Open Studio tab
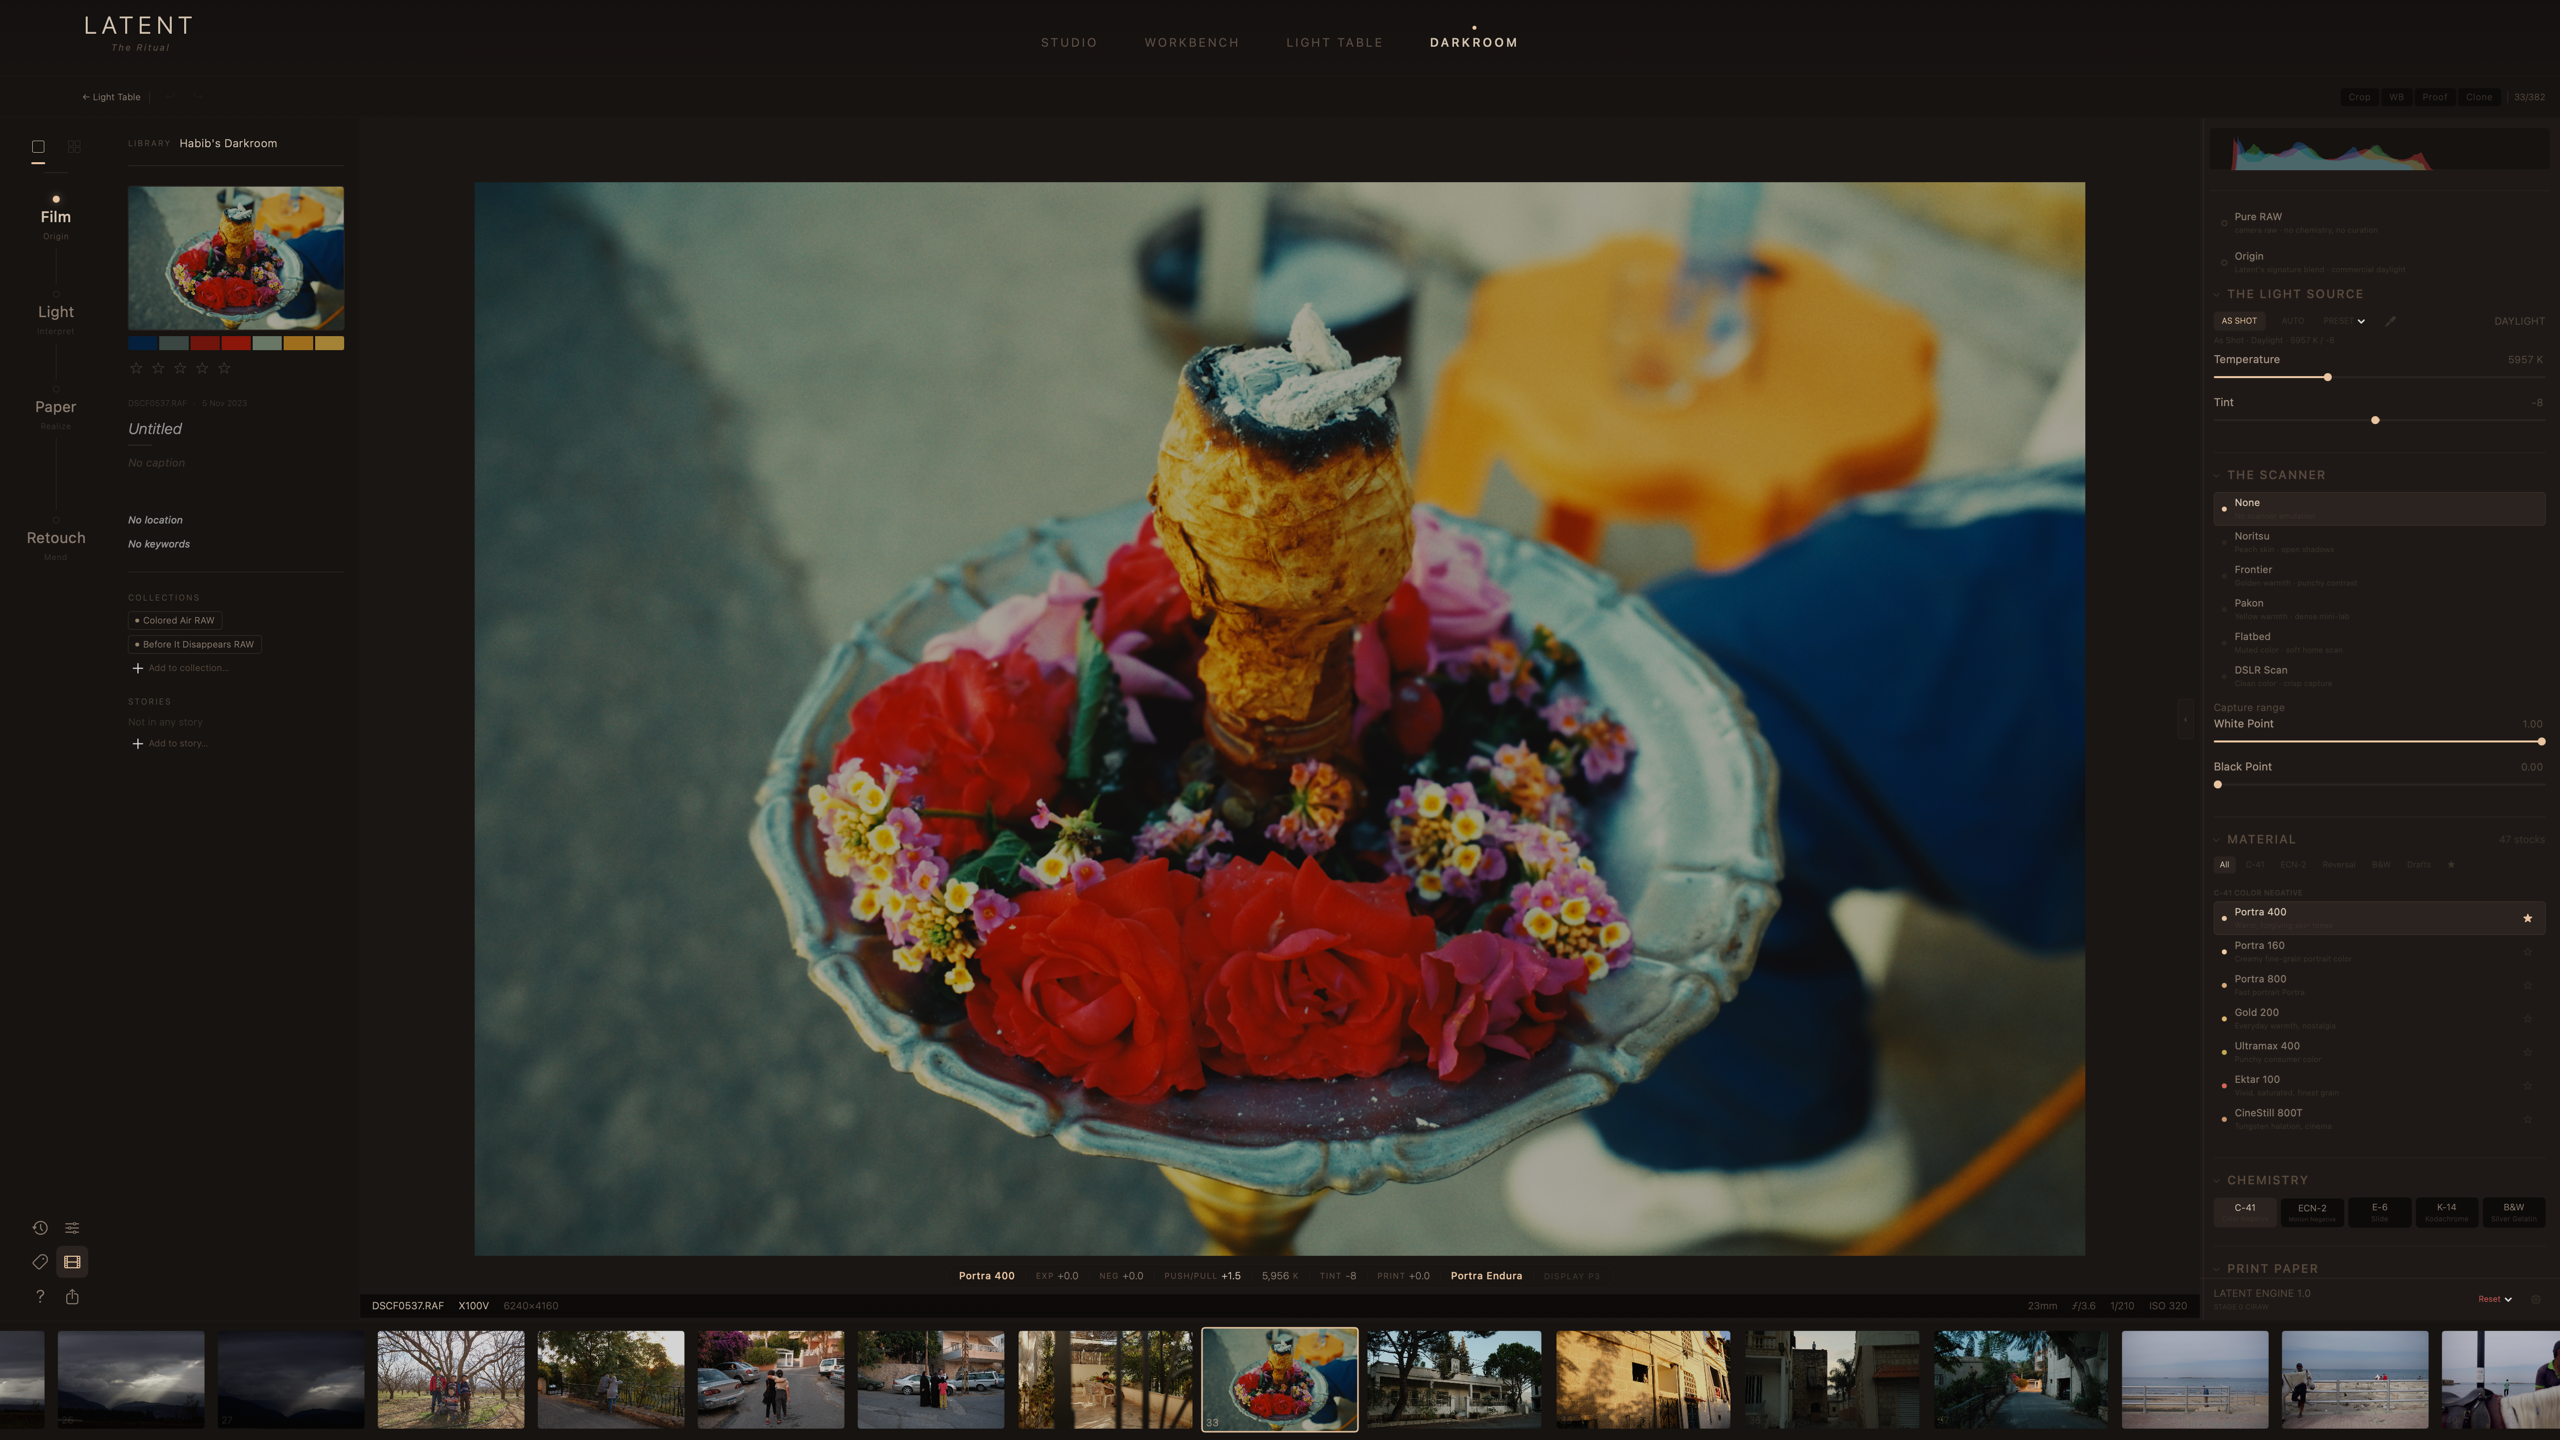This screenshot has height=1440, width=2560. [x=1069, y=42]
